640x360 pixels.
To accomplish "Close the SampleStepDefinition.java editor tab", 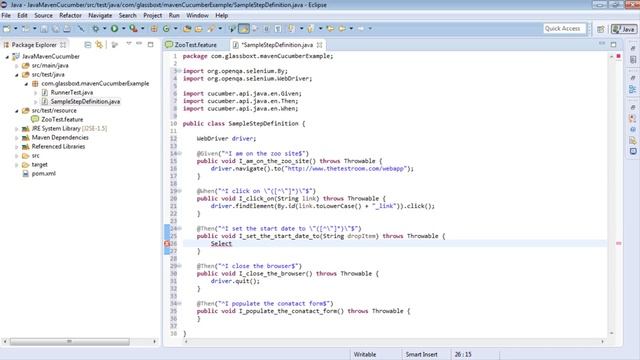I will click(319, 45).
